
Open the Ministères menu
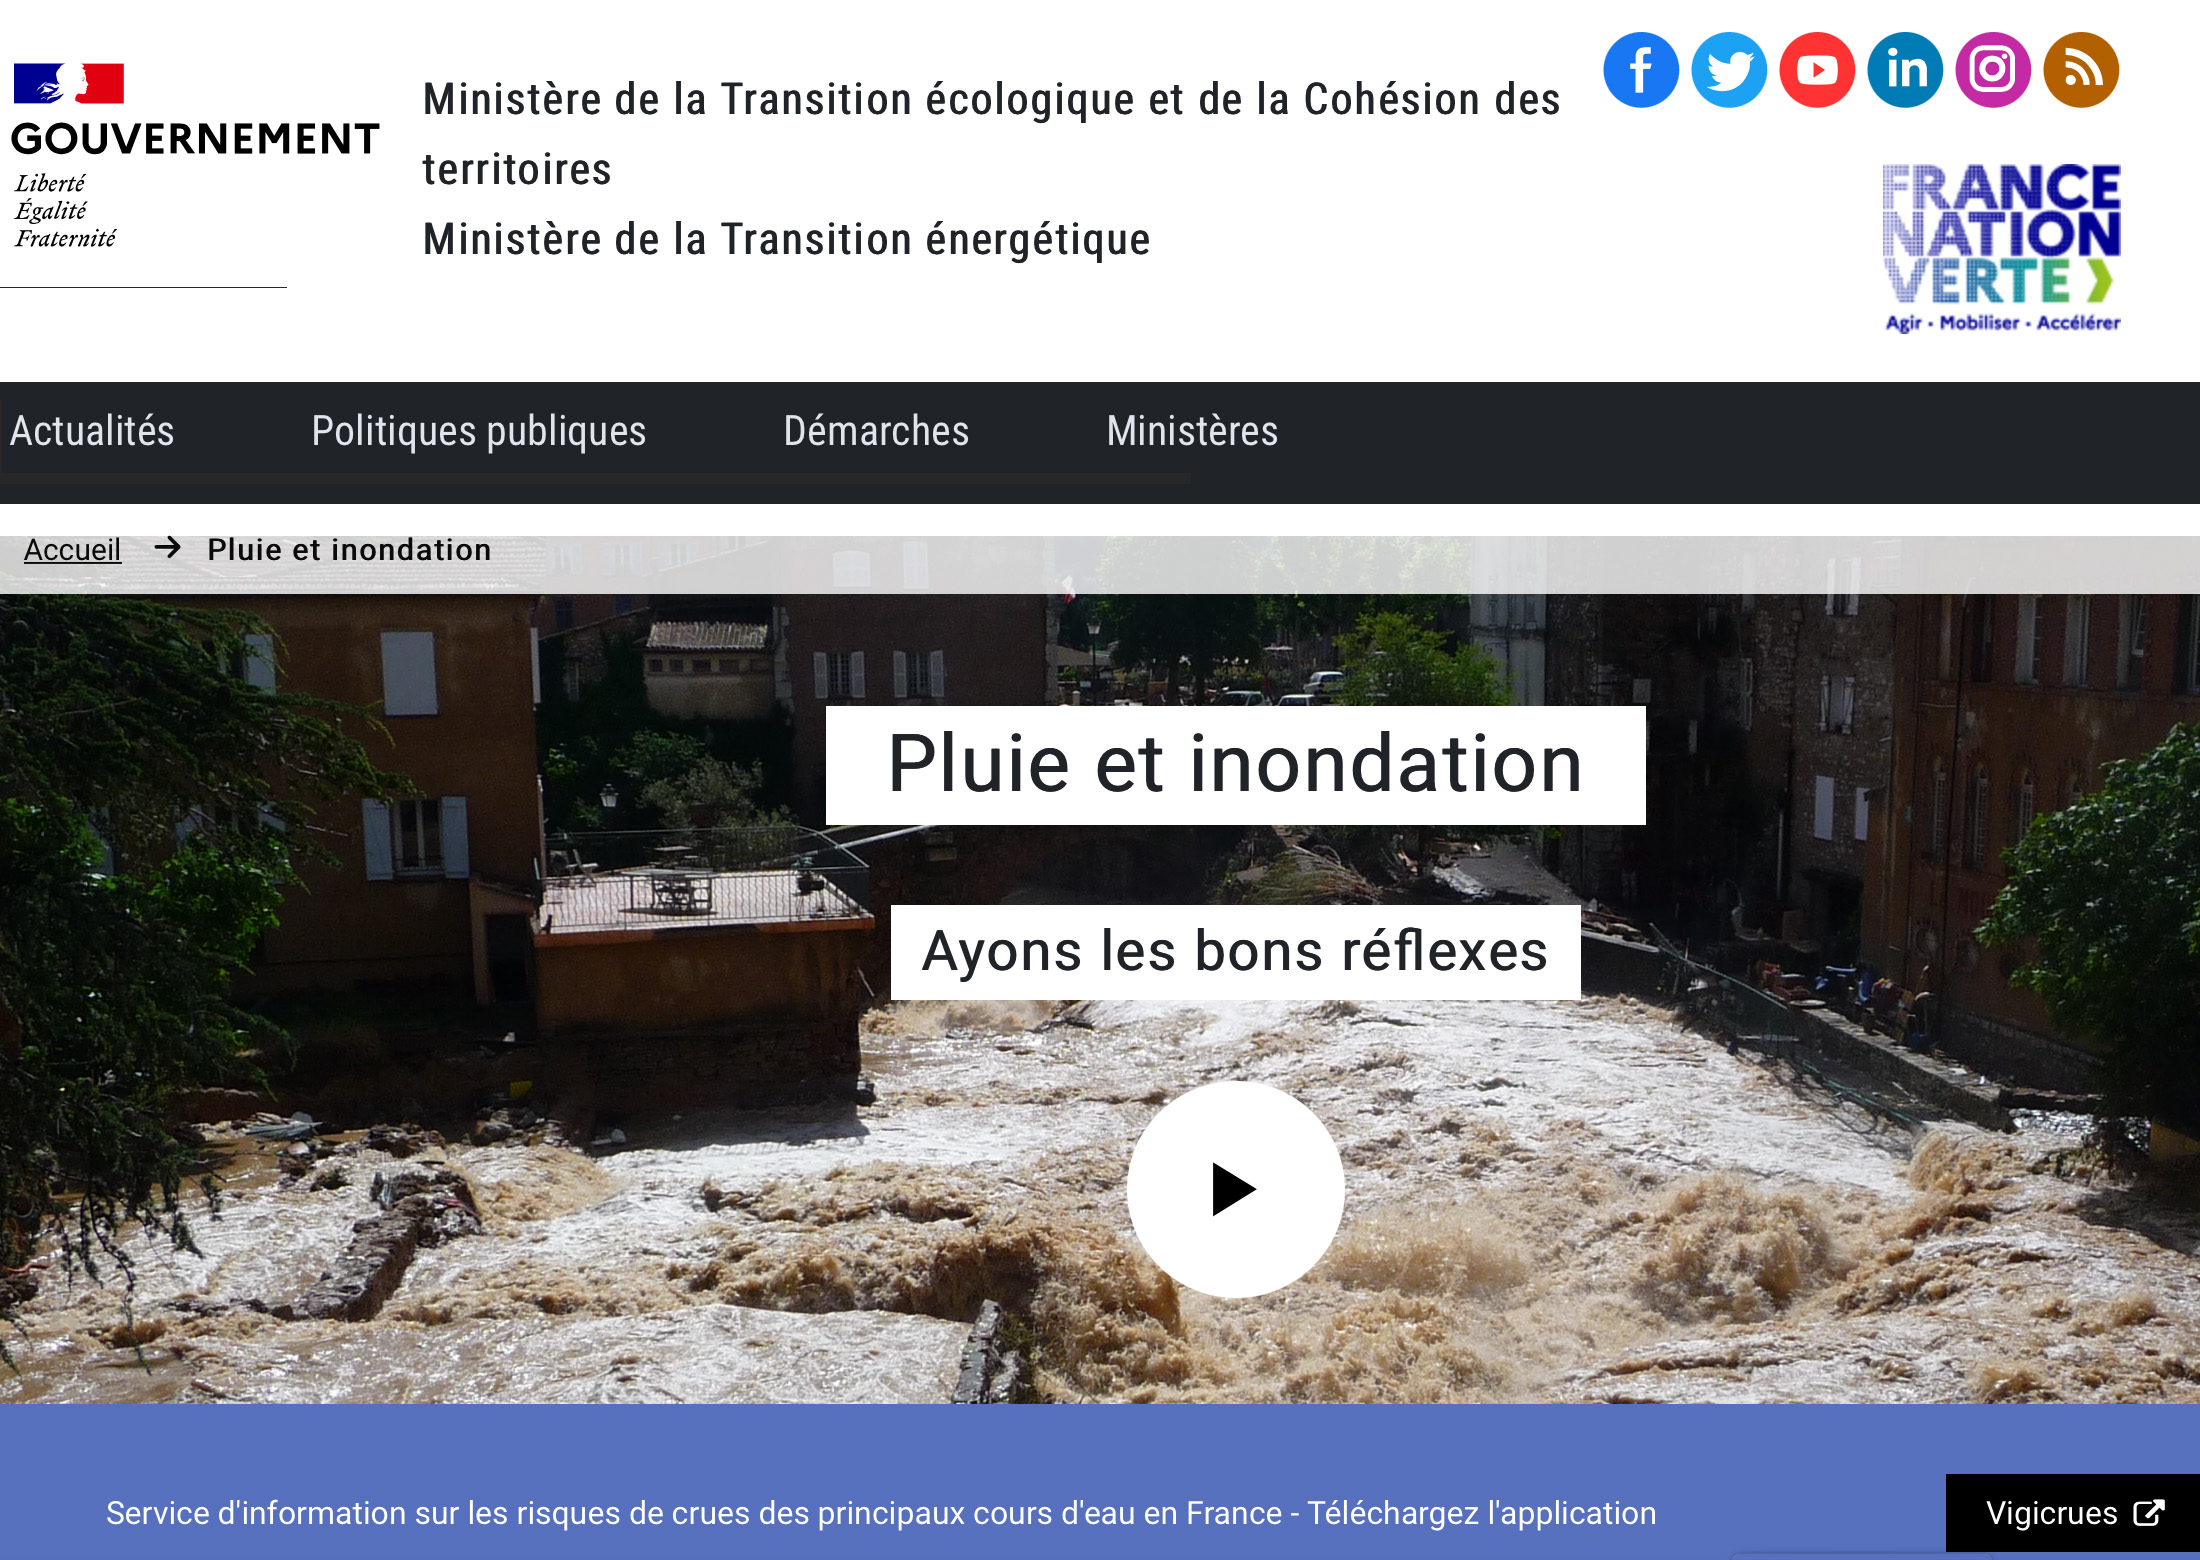click(1192, 431)
